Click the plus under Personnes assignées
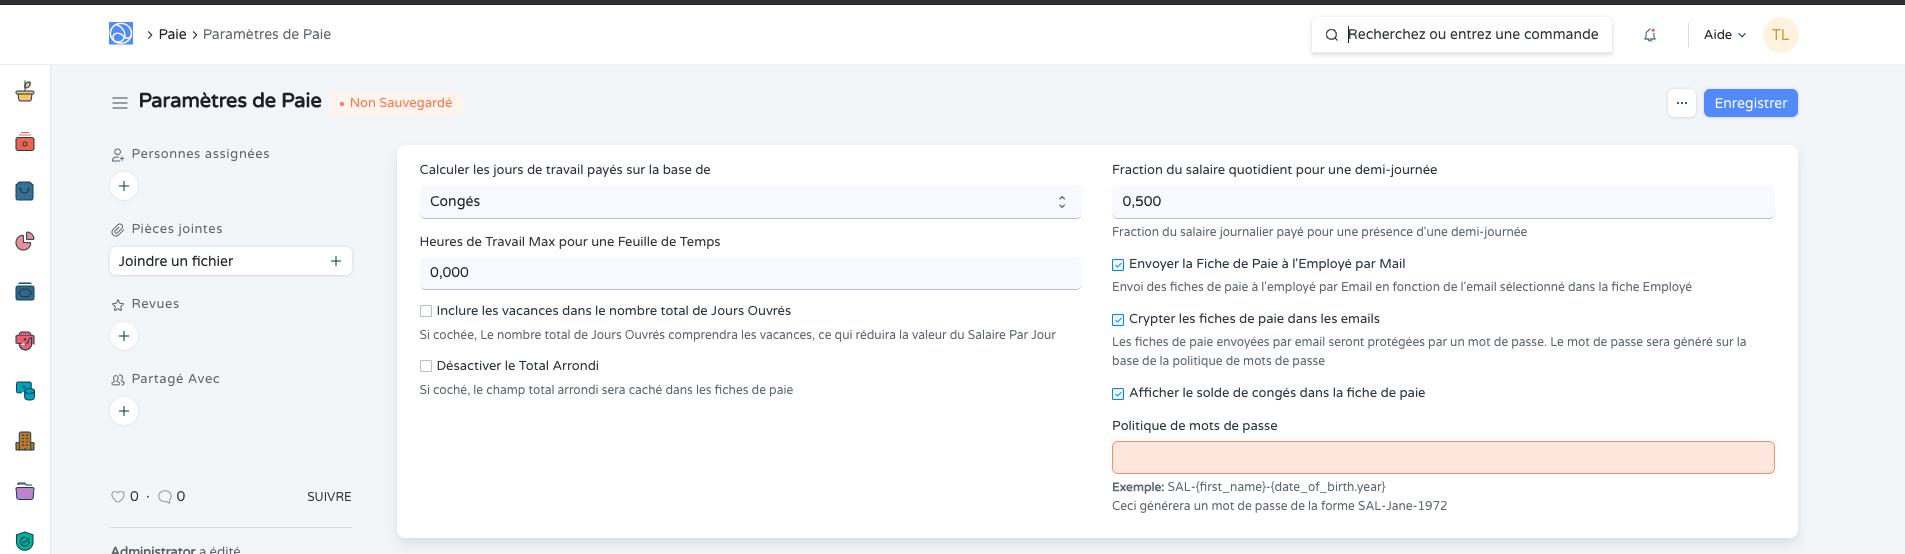 (x=124, y=186)
